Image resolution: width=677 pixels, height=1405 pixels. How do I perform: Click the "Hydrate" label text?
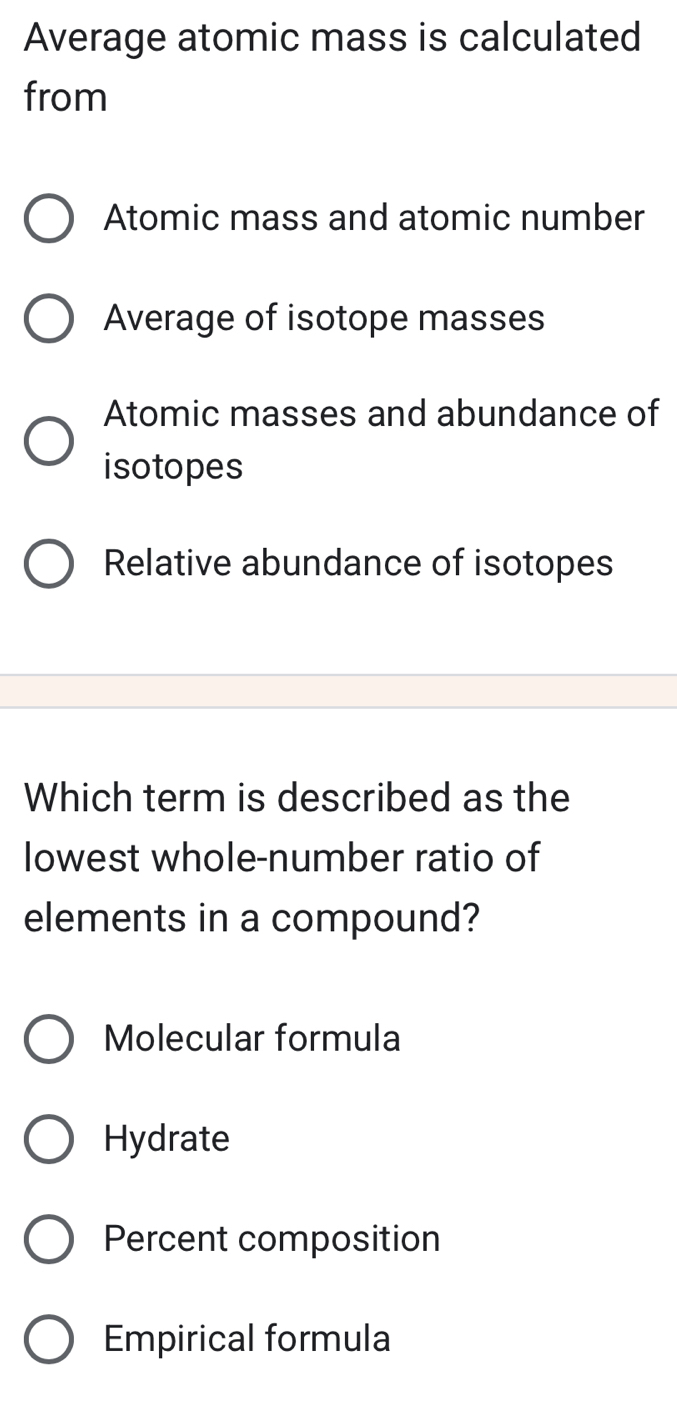pos(166,1138)
